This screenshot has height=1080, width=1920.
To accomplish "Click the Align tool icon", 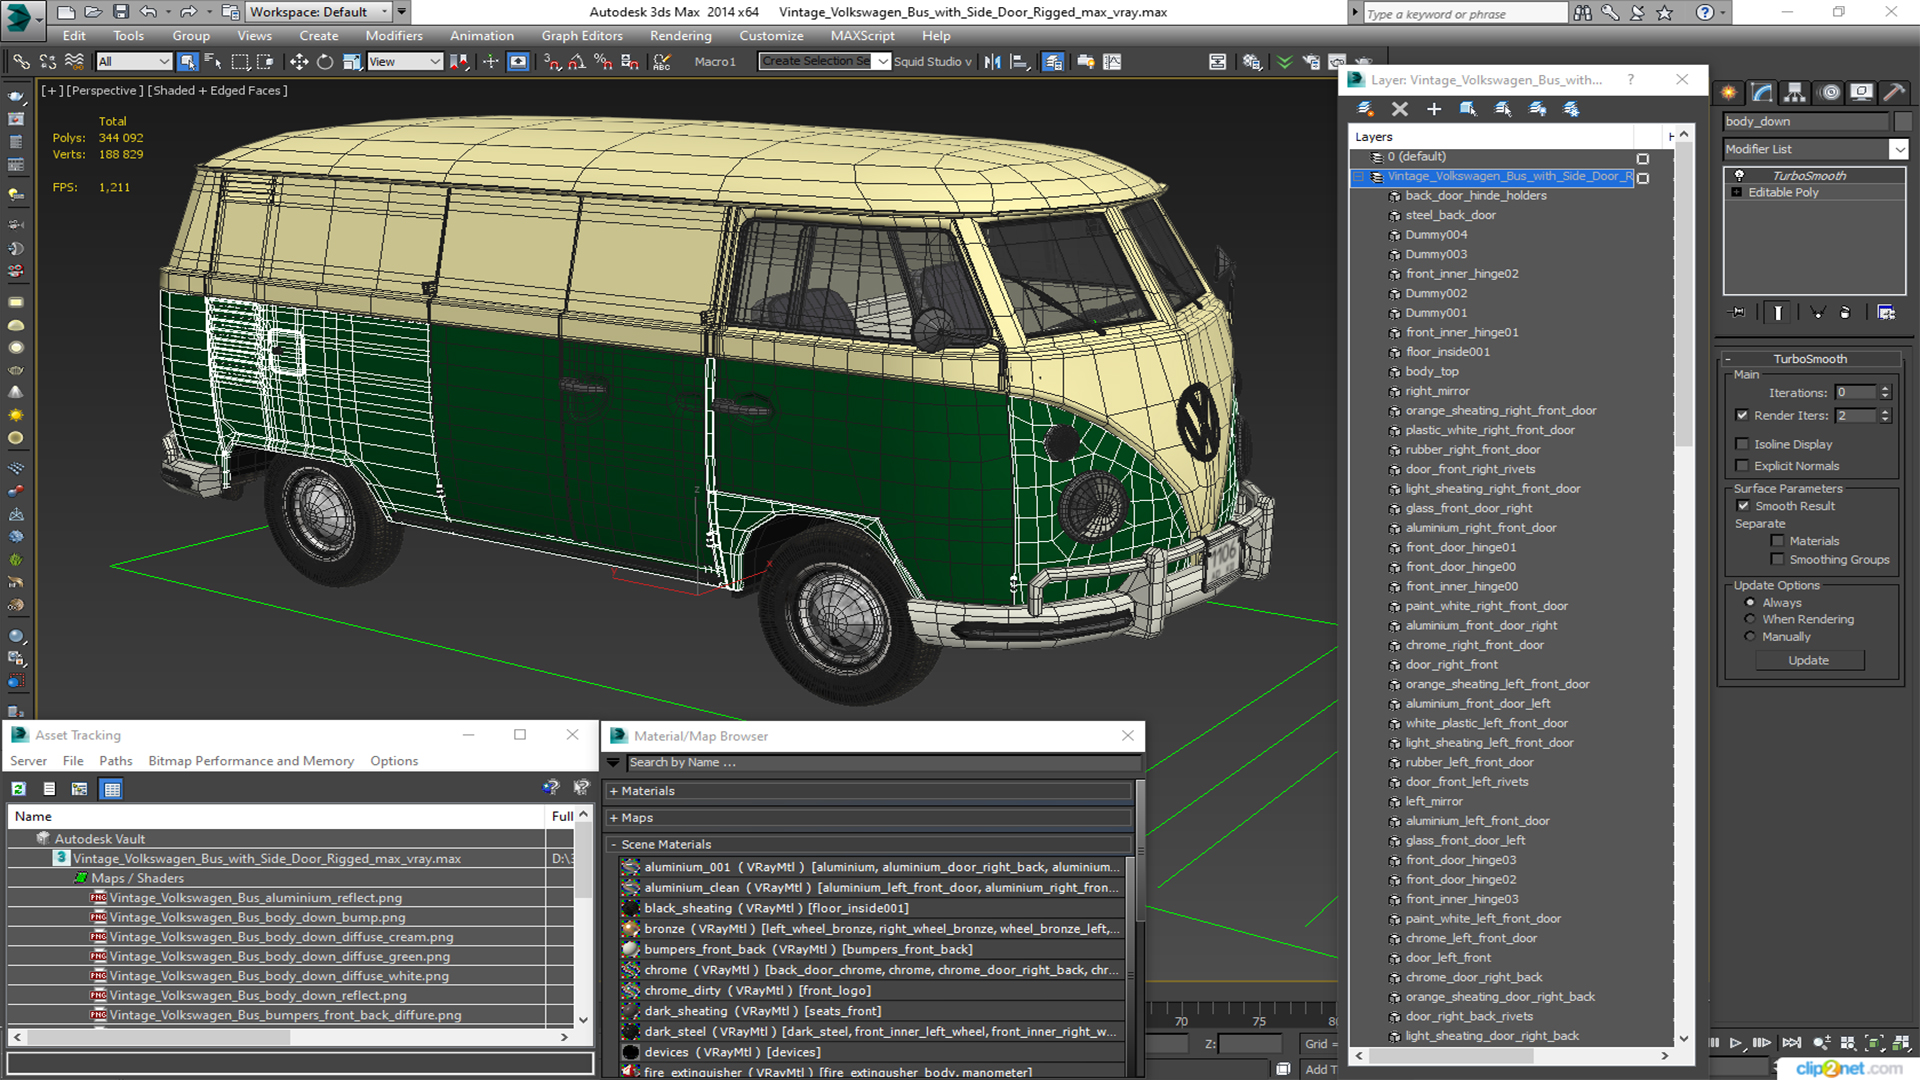I will 1019,62.
